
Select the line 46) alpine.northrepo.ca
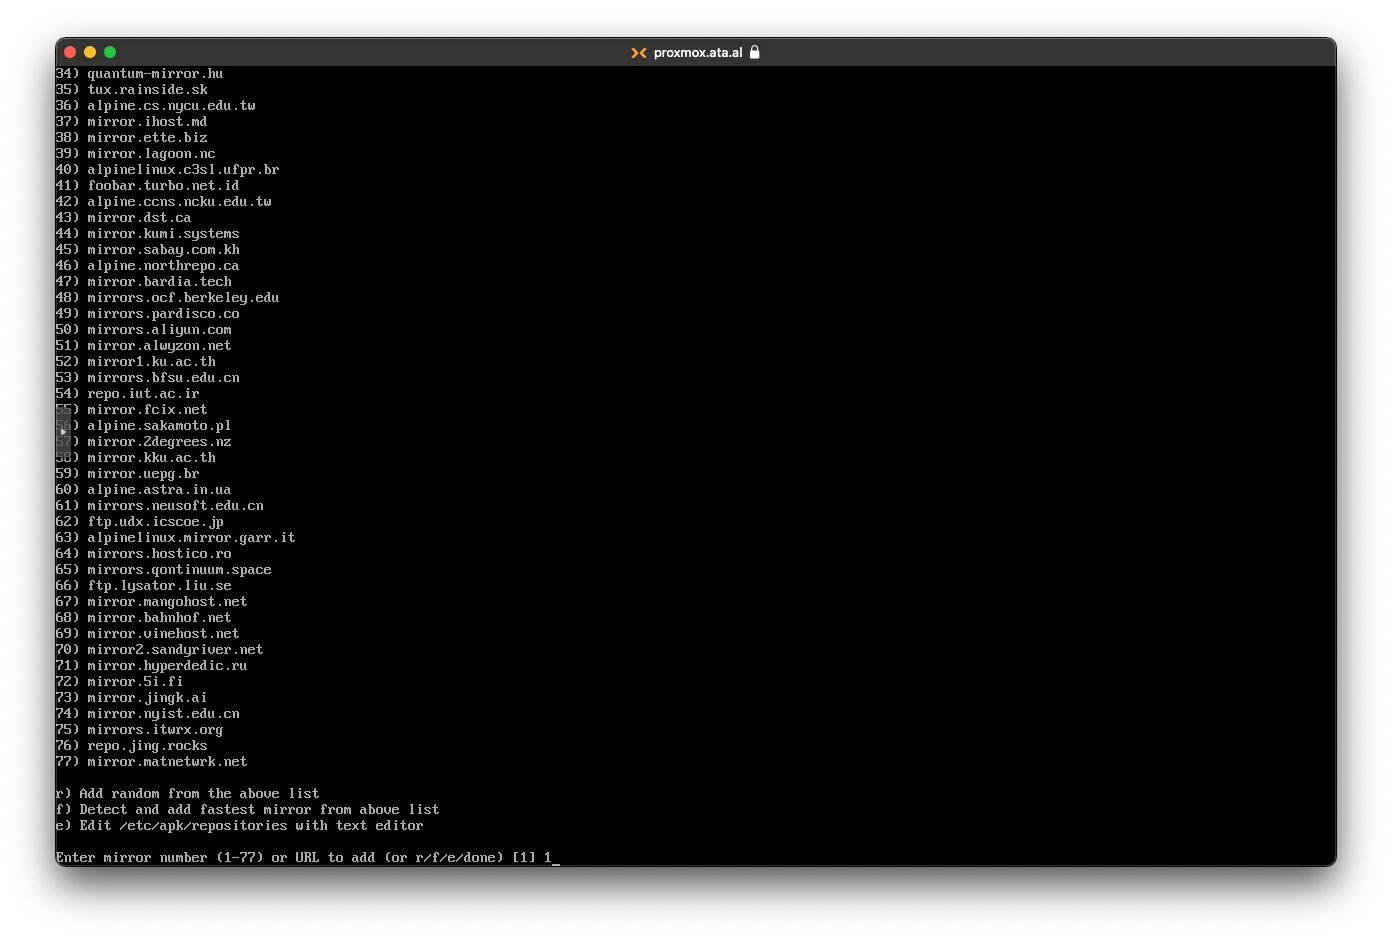[x=148, y=266]
